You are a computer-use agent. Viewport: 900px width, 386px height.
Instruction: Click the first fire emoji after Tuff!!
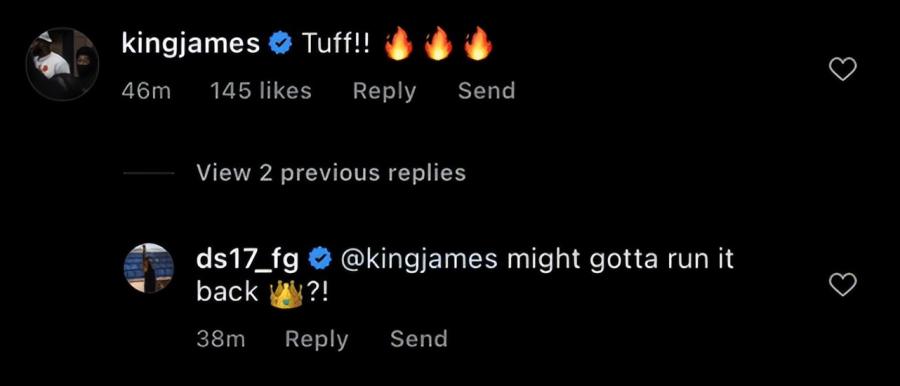coord(399,44)
